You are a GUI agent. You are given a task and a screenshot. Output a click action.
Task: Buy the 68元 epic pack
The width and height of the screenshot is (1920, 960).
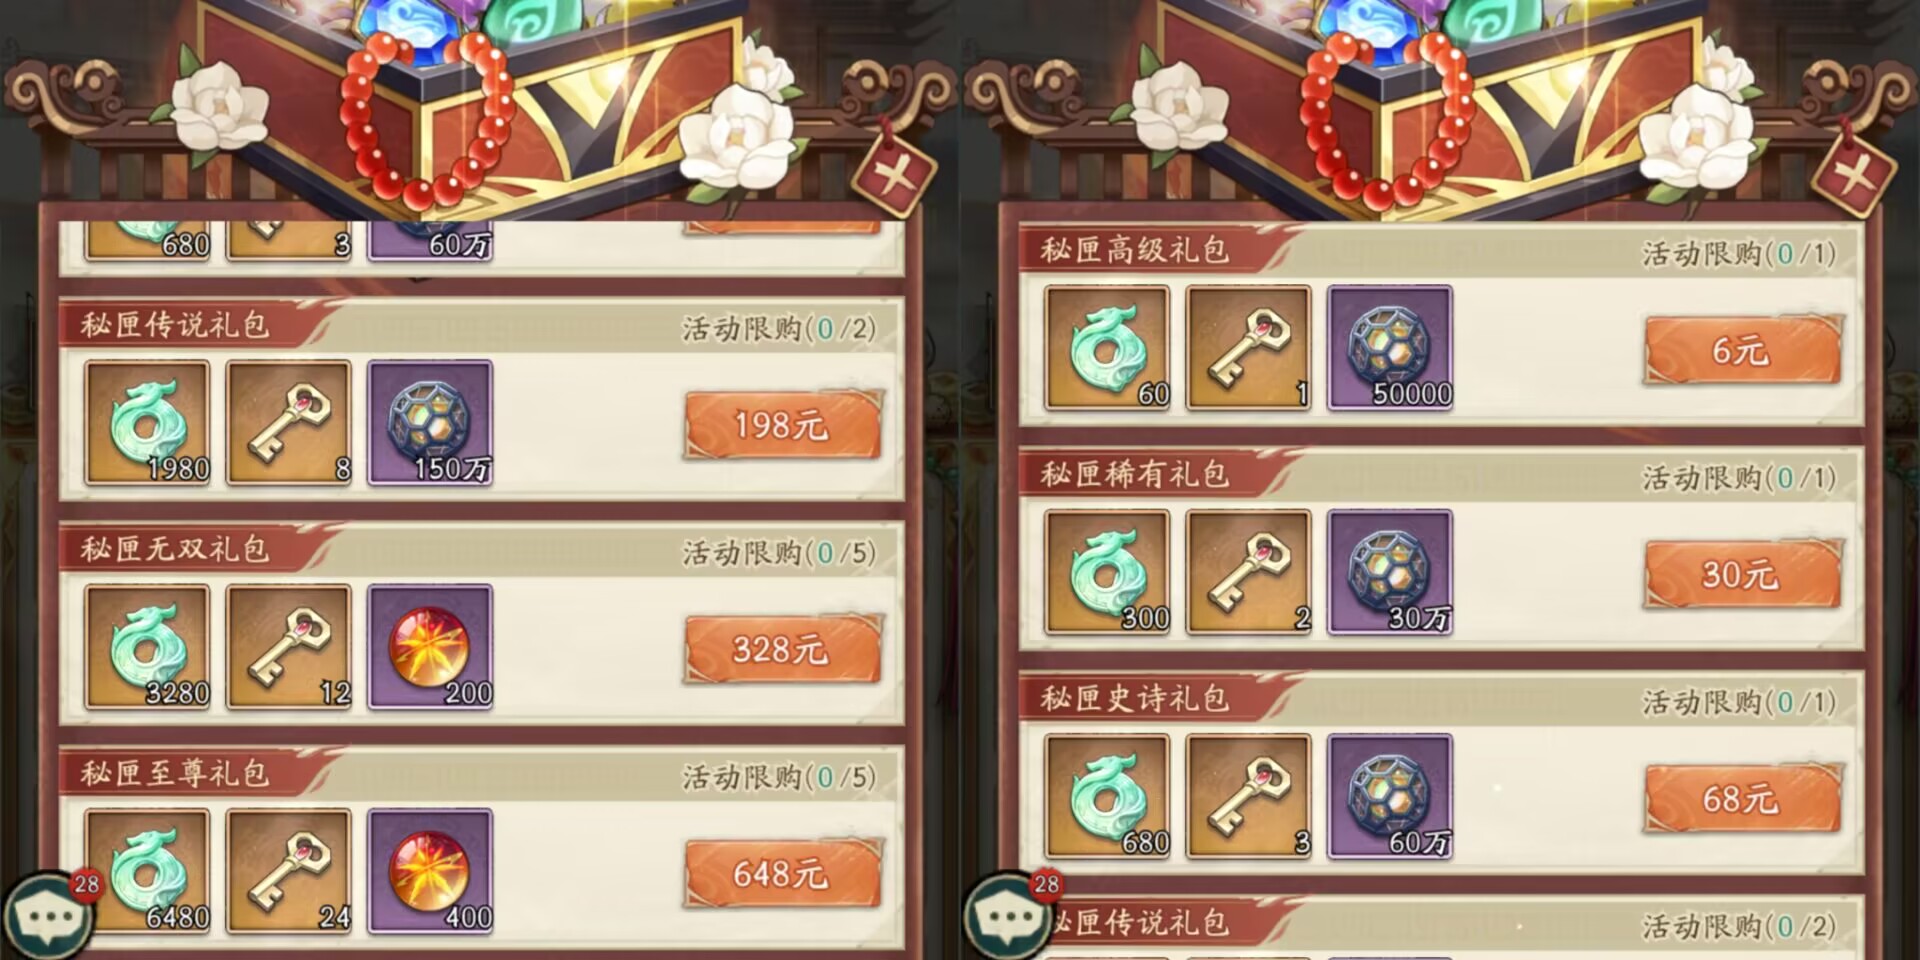click(1743, 798)
